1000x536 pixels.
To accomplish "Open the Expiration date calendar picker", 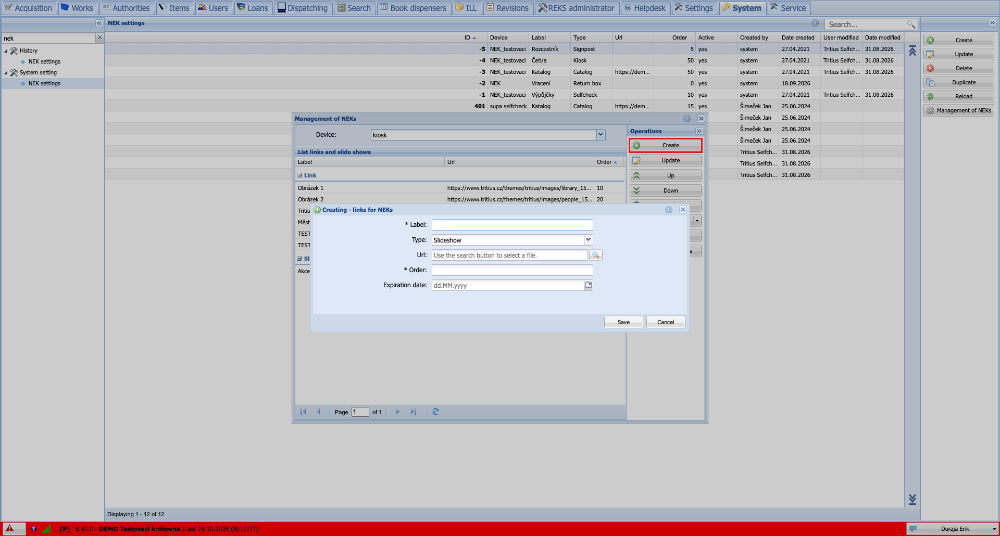I will pos(588,285).
